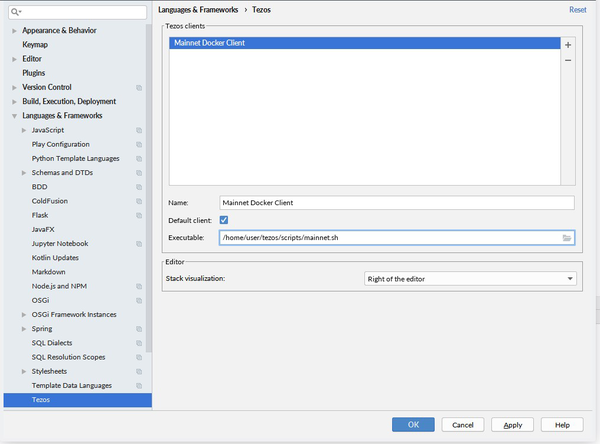600x444 pixels.
Task: Expand the JavaScript subsection
Action: tap(24, 130)
